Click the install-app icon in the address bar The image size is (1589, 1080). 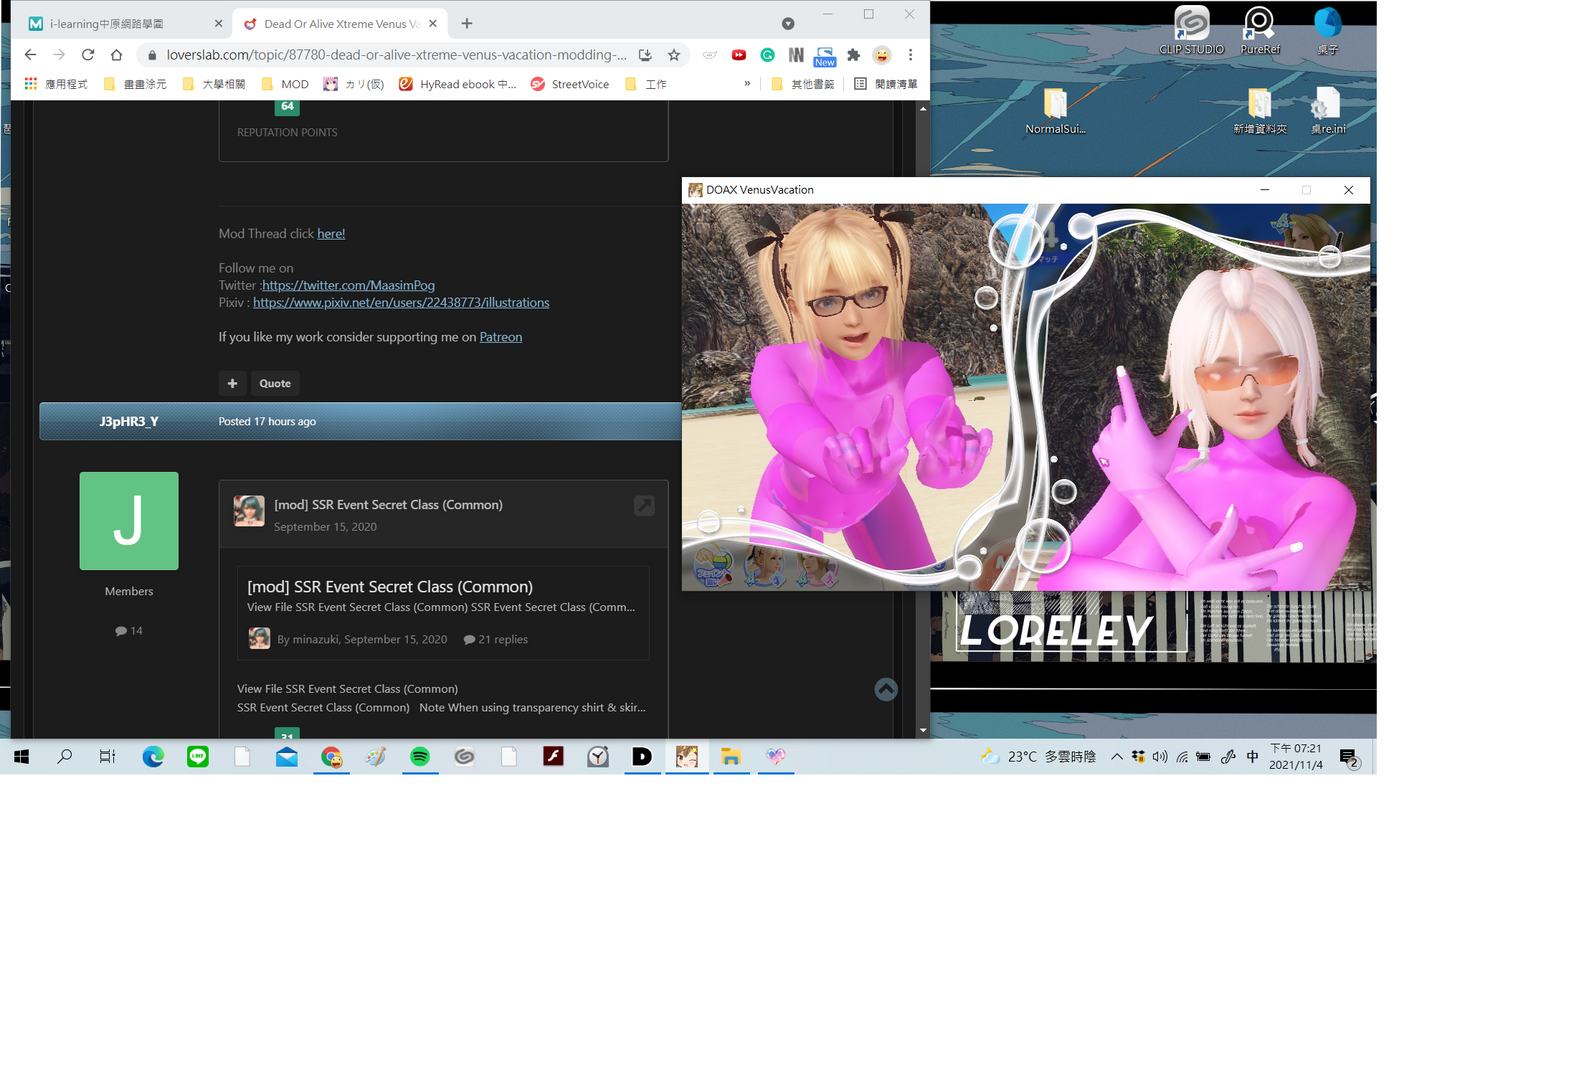coord(645,55)
